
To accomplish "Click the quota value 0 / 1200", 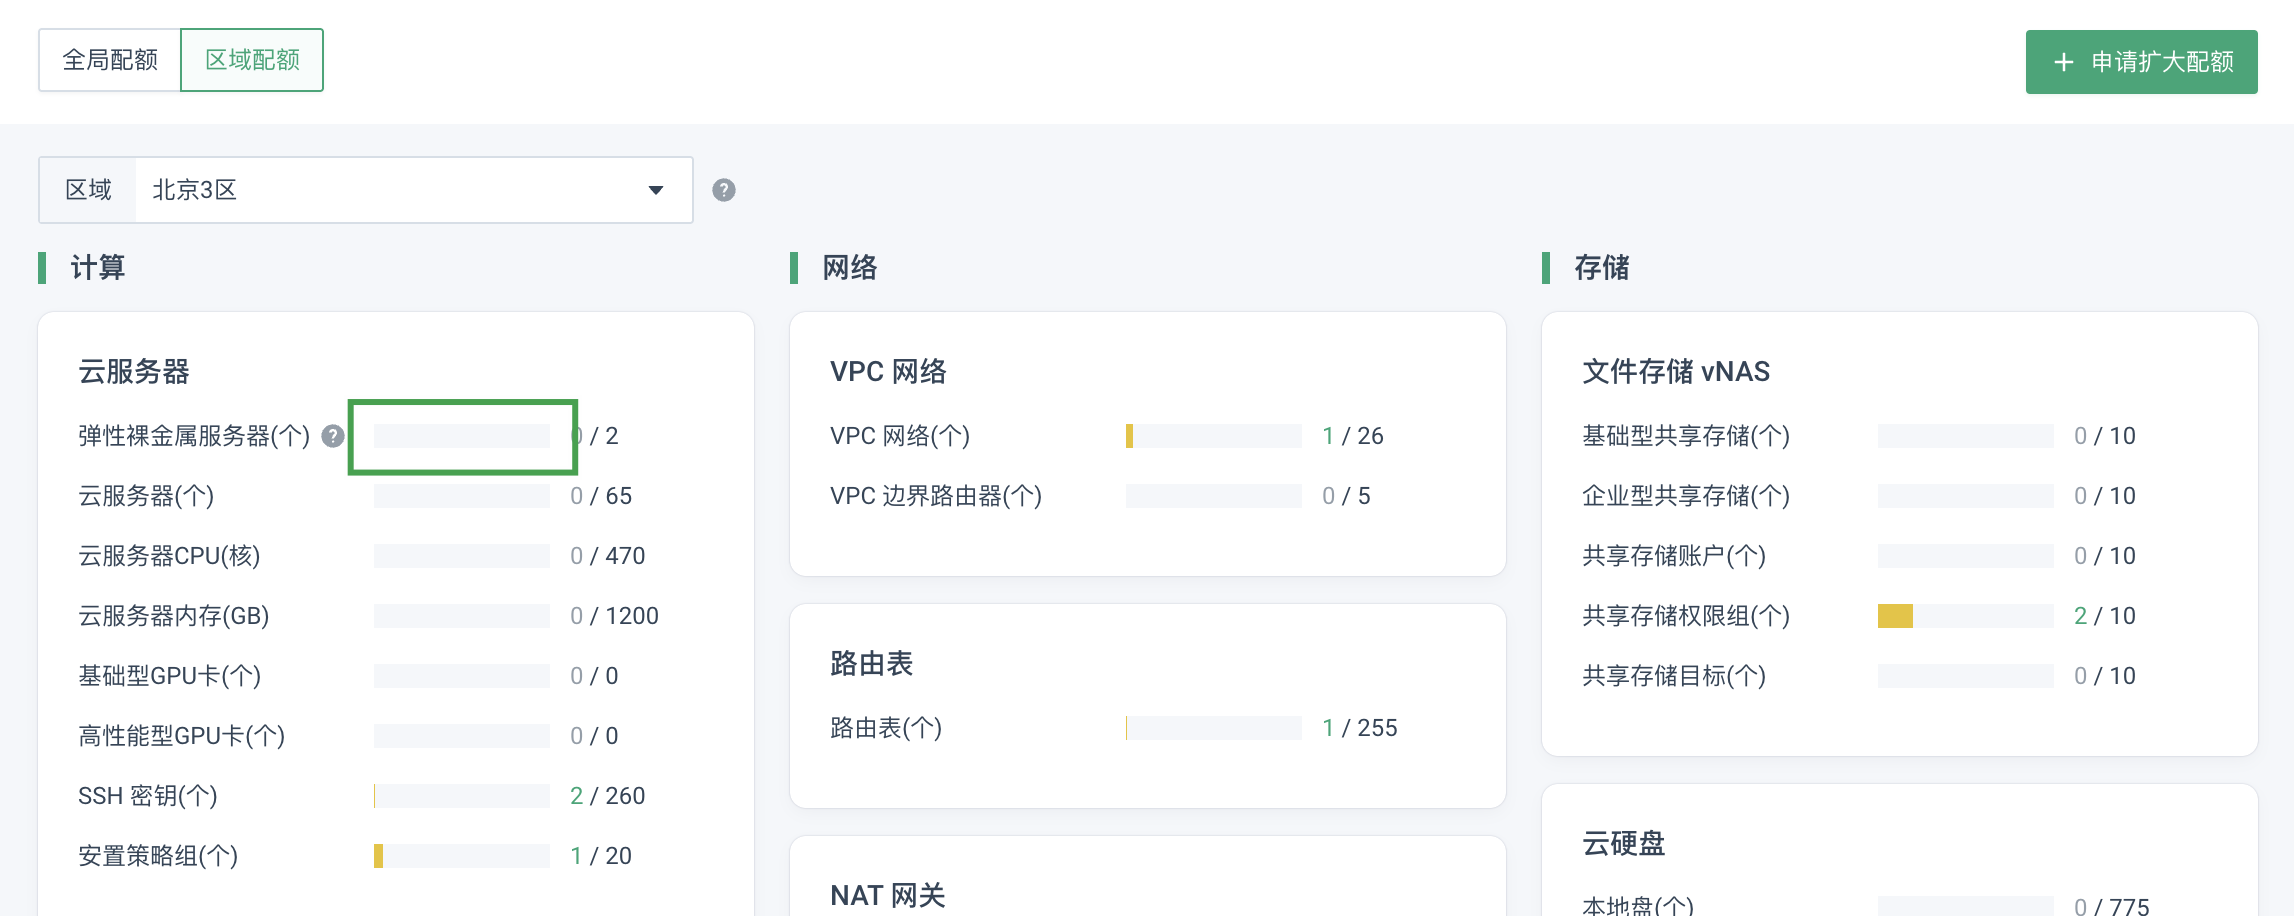I will point(614,616).
